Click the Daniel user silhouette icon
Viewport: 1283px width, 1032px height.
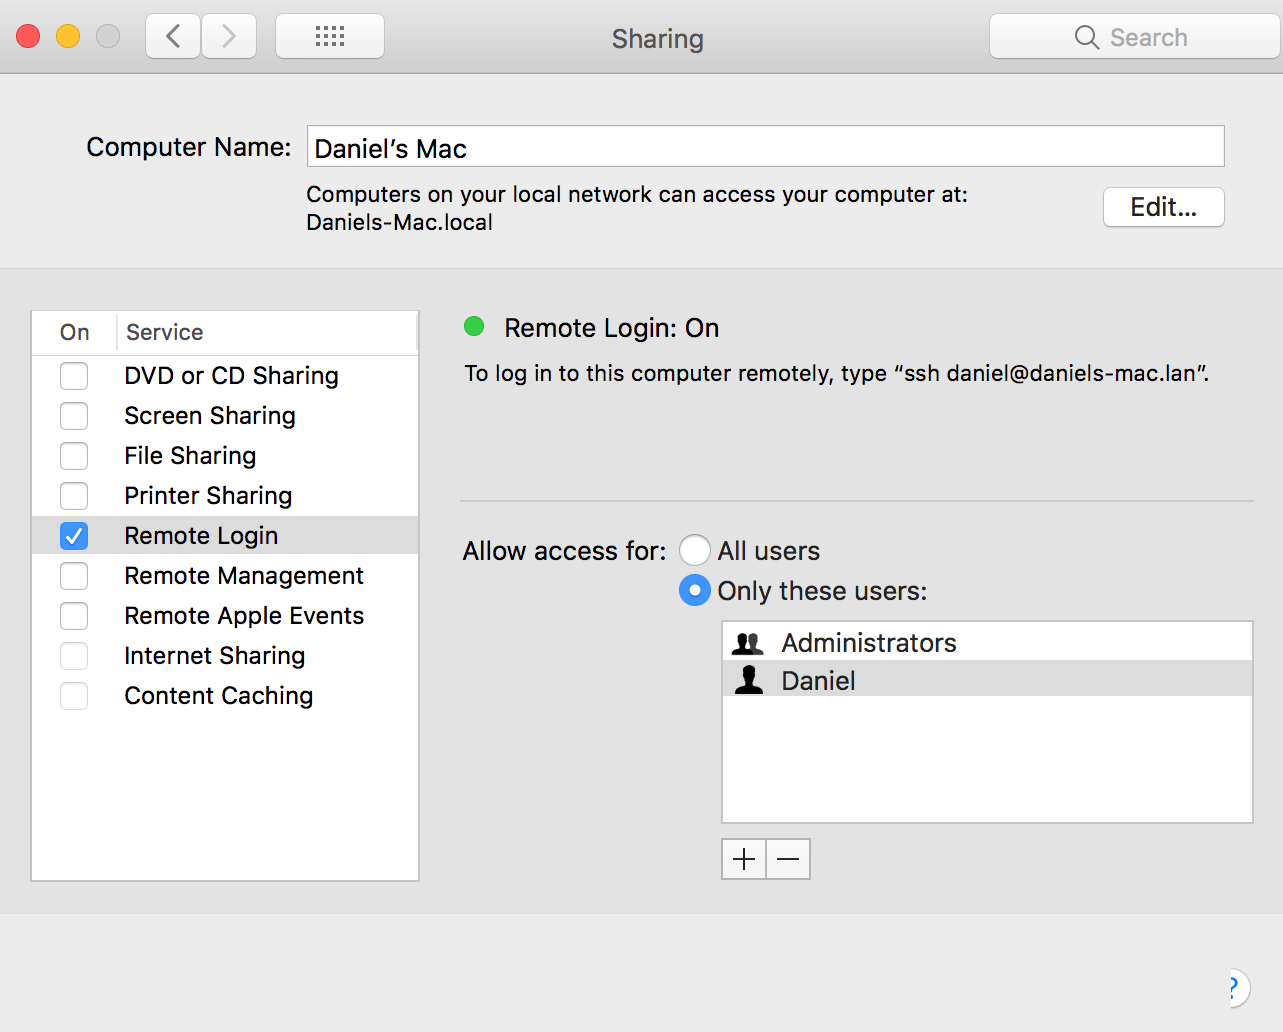(749, 680)
